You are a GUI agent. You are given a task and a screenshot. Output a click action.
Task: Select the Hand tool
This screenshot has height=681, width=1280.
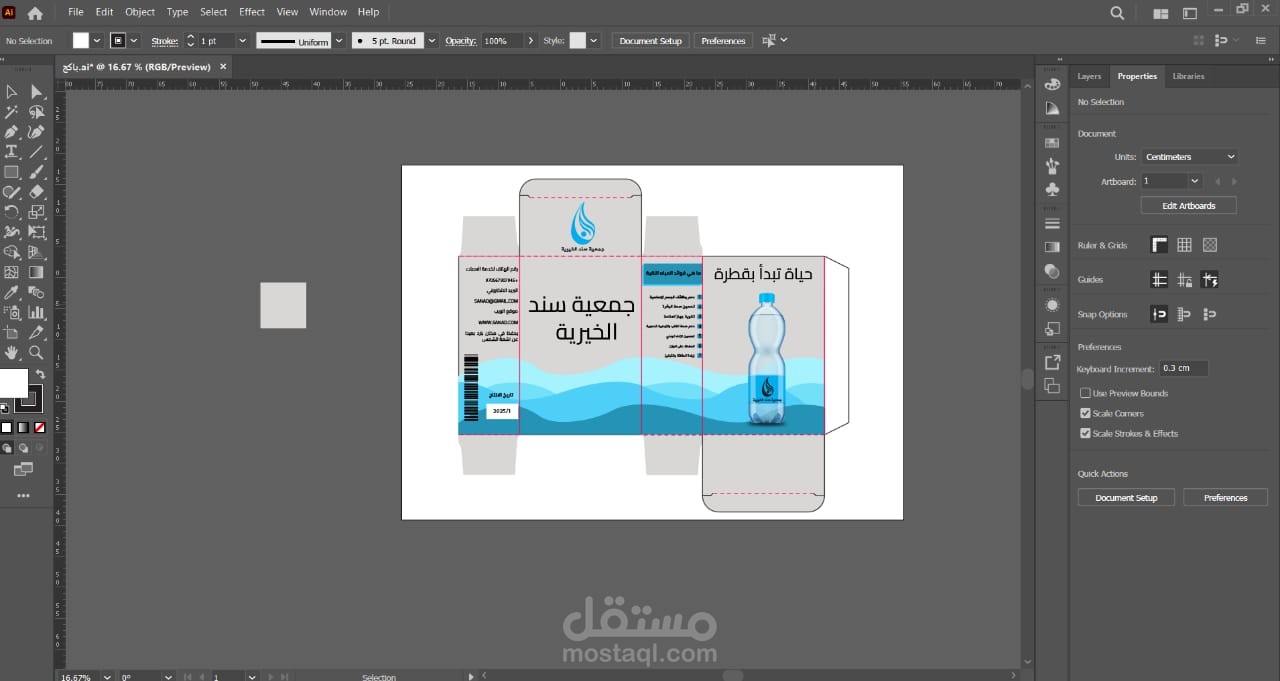pos(12,352)
